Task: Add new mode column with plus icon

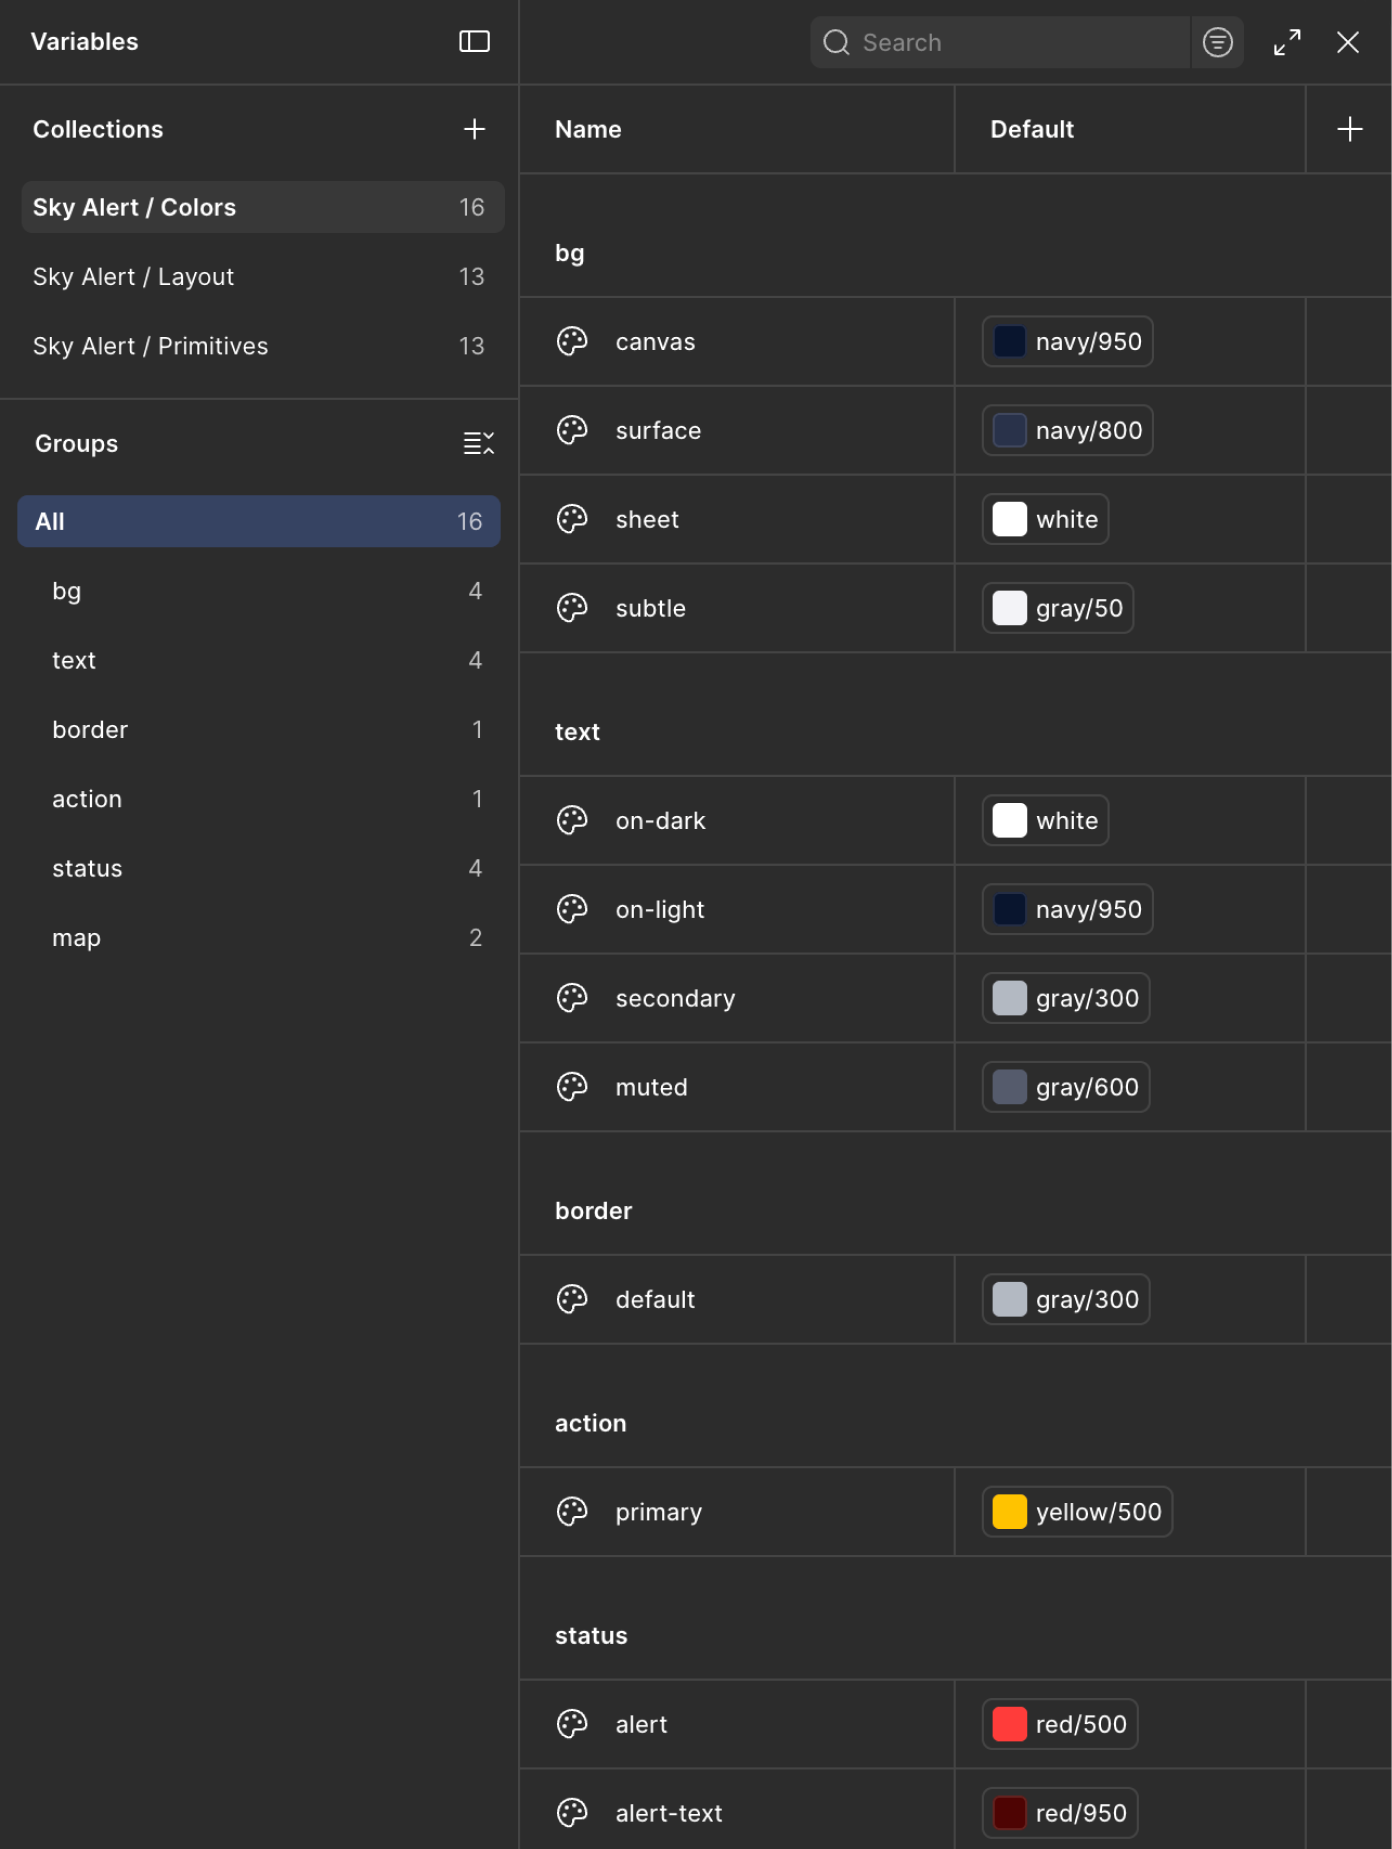Action: click(1349, 129)
